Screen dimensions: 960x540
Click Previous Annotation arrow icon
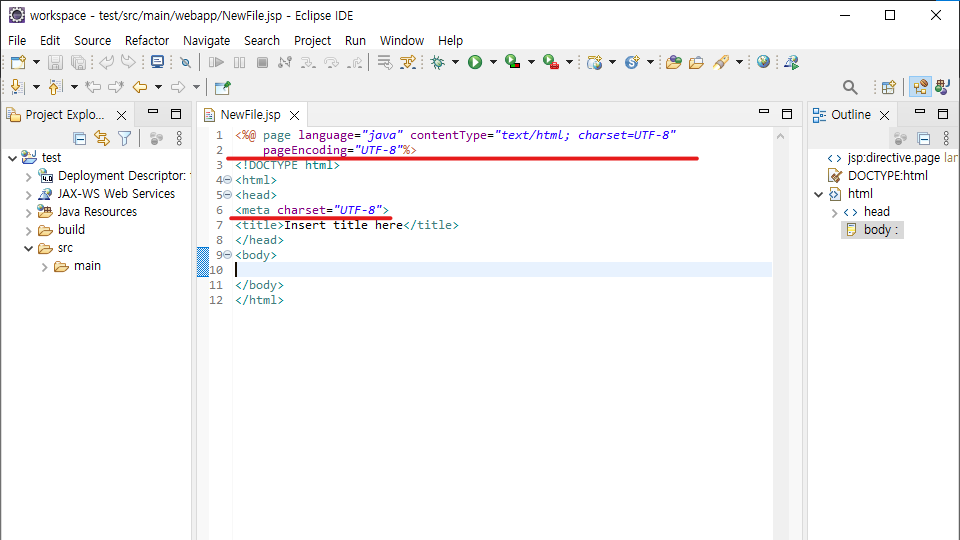[55, 88]
